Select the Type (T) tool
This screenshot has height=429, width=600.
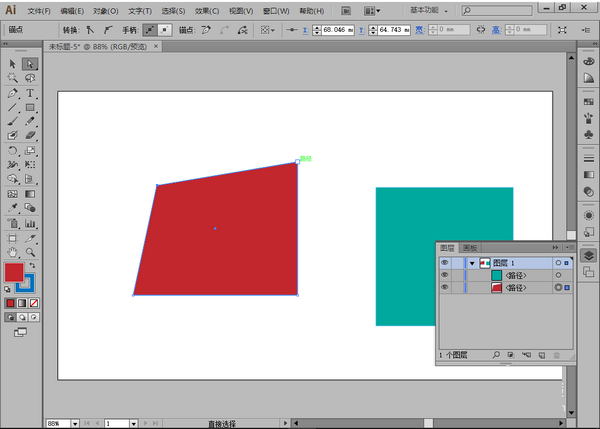(30, 93)
